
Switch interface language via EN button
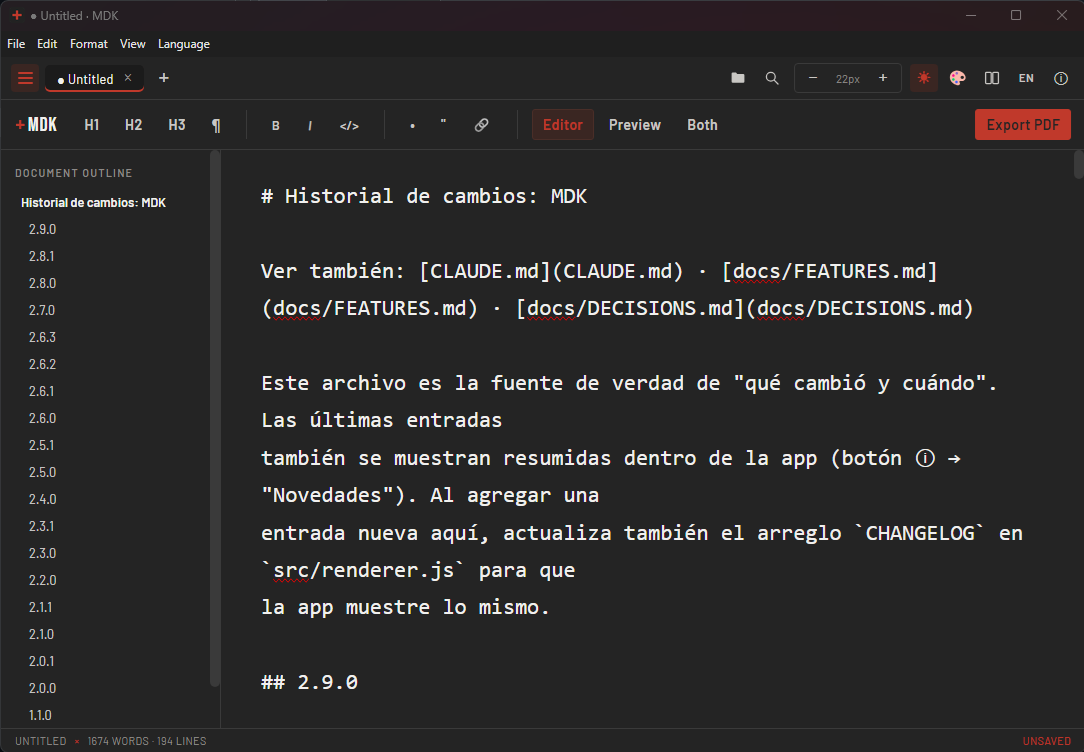(x=1026, y=78)
